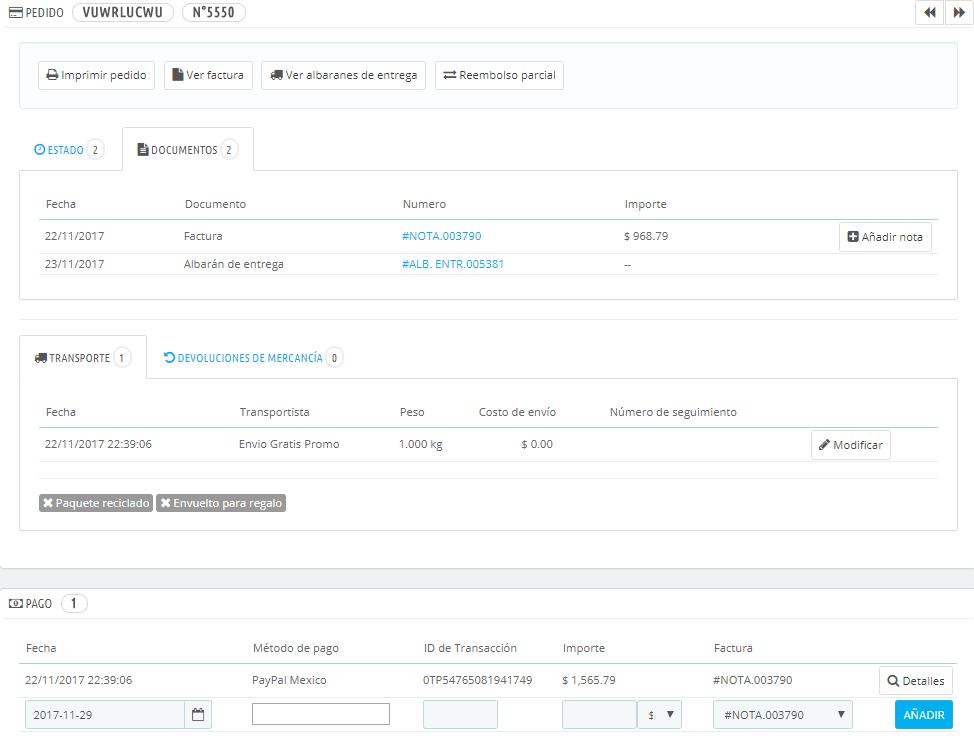Click PEDIDO header credit card icon
The height and width of the screenshot is (736, 974).
16,12
